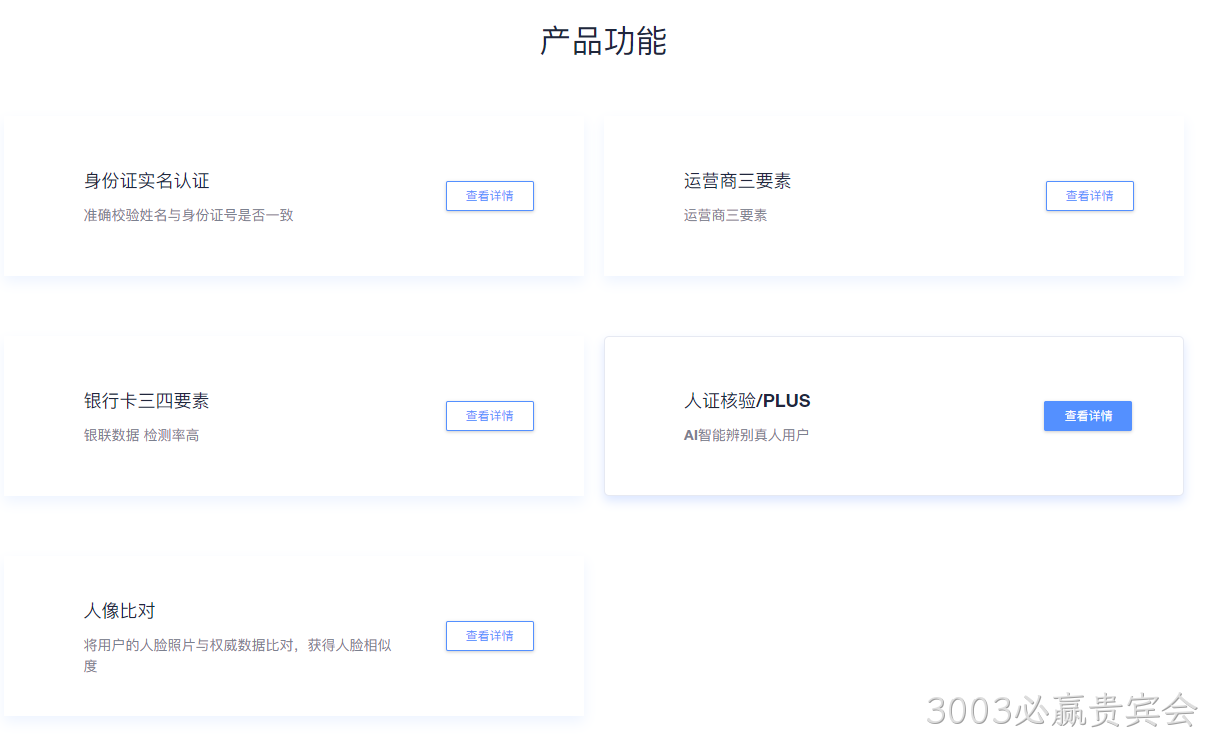This screenshot has width=1214, height=741.
Task: Click the 运营商三要素 heading
Action: [738, 181]
